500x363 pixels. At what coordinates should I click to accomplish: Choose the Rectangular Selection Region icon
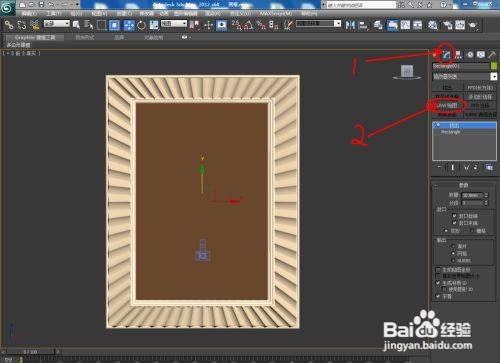pos(101,25)
